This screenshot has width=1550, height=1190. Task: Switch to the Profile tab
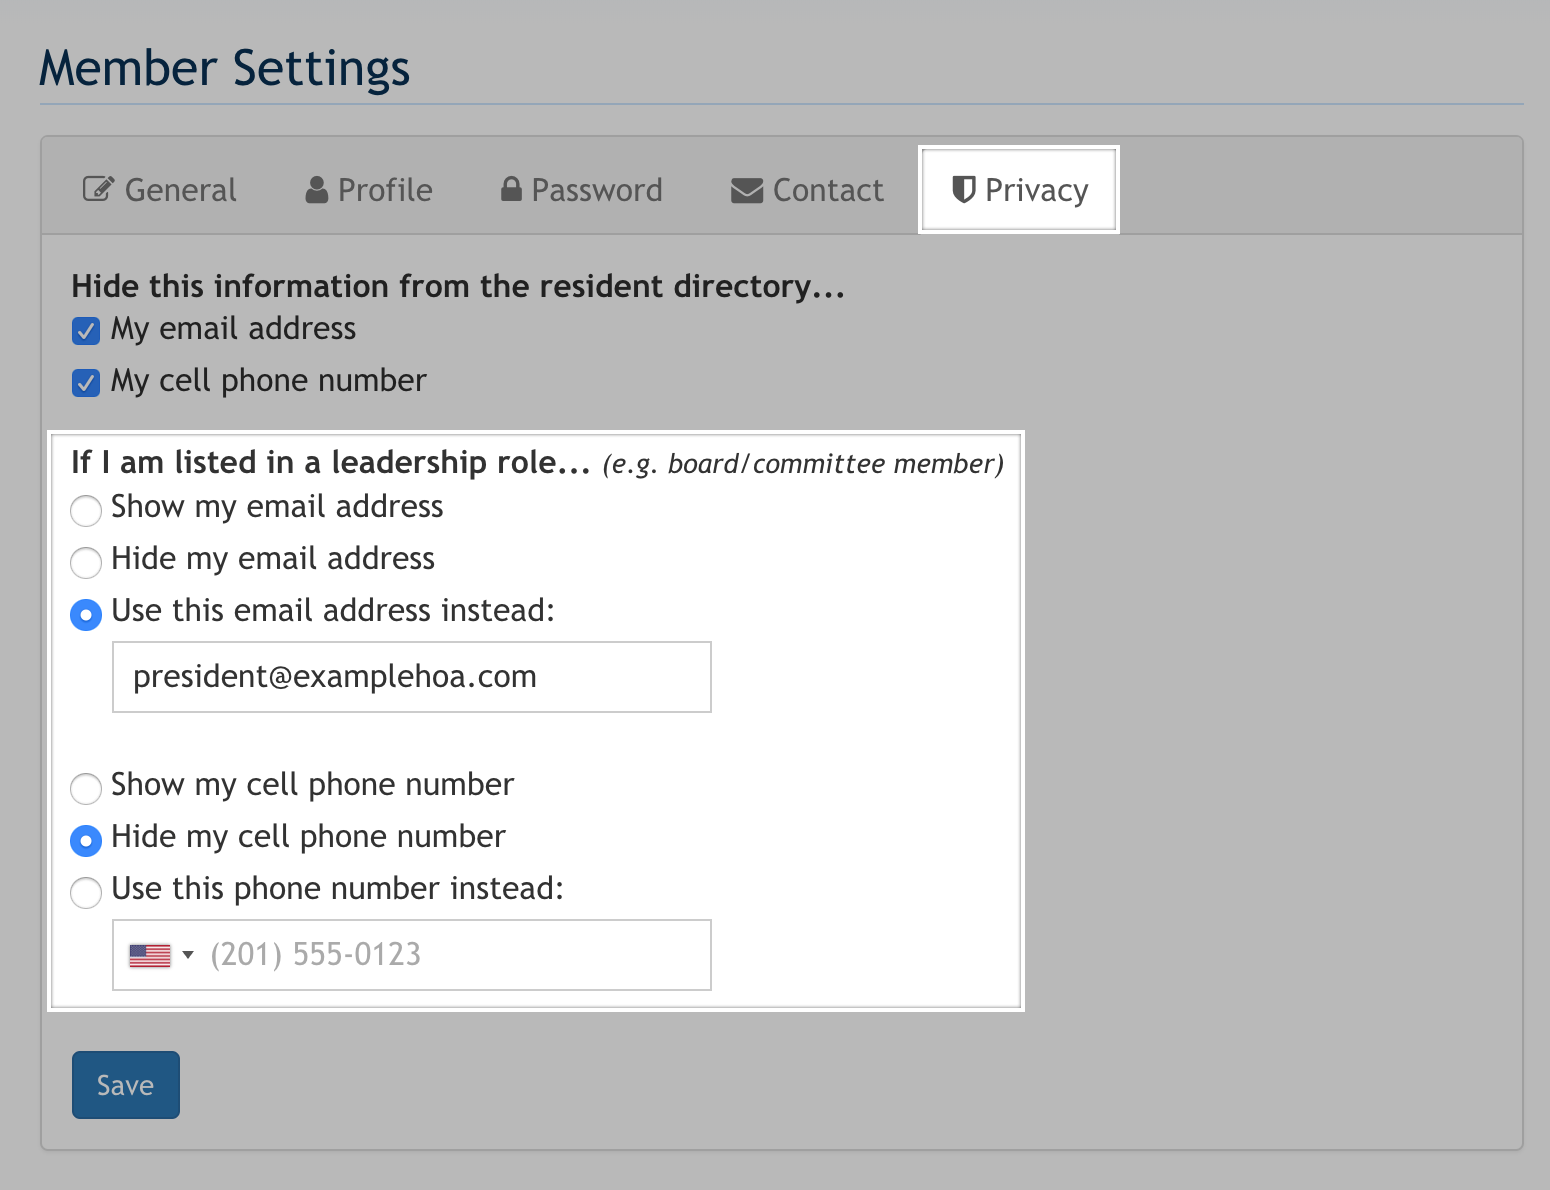click(x=369, y=190)
